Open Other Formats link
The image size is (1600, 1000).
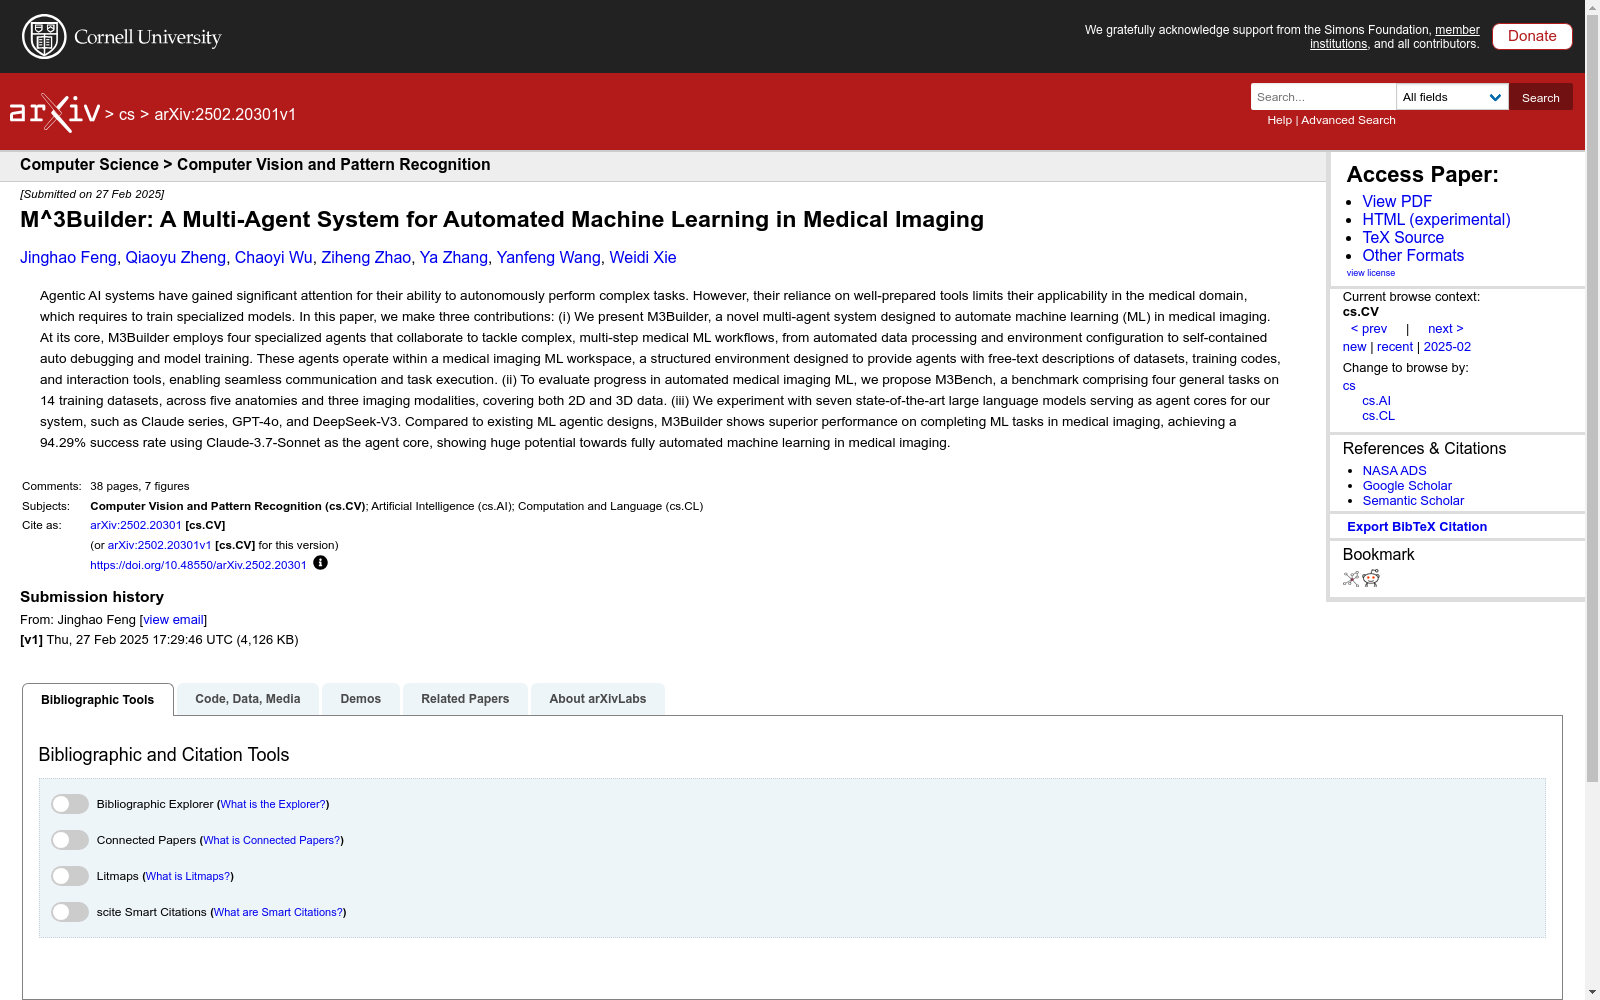pyautogui.click(x=1413, y=256)
